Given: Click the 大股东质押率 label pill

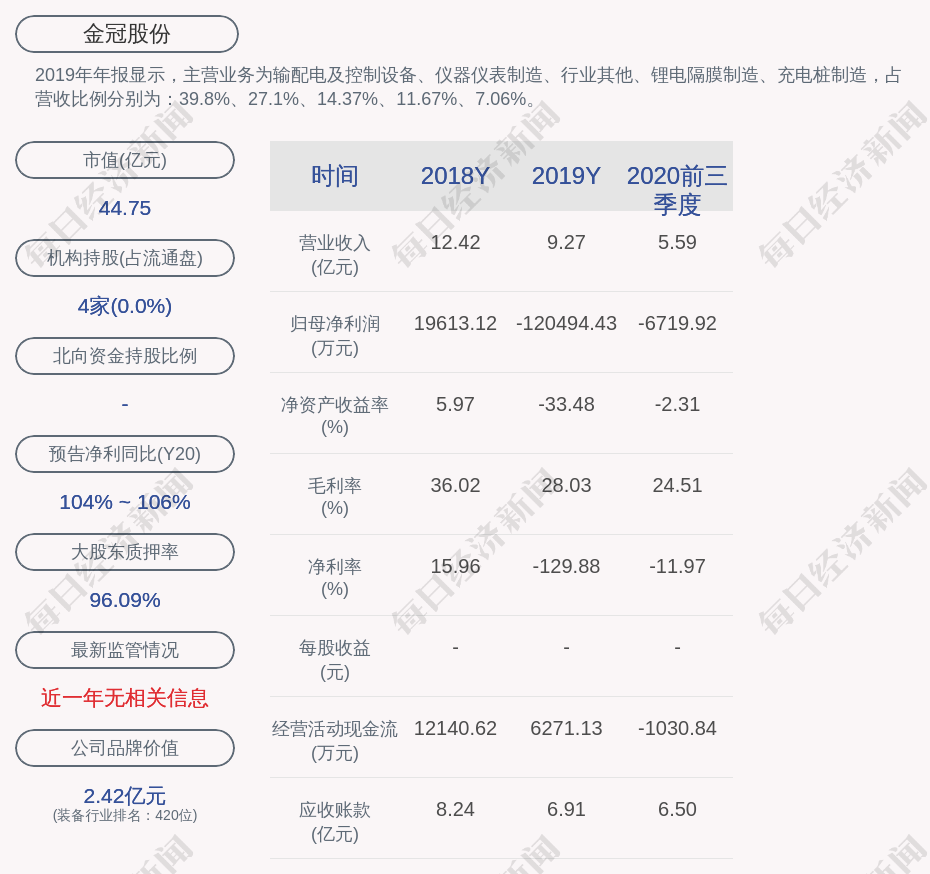Looking at the screenshot, I should [125, 552].
